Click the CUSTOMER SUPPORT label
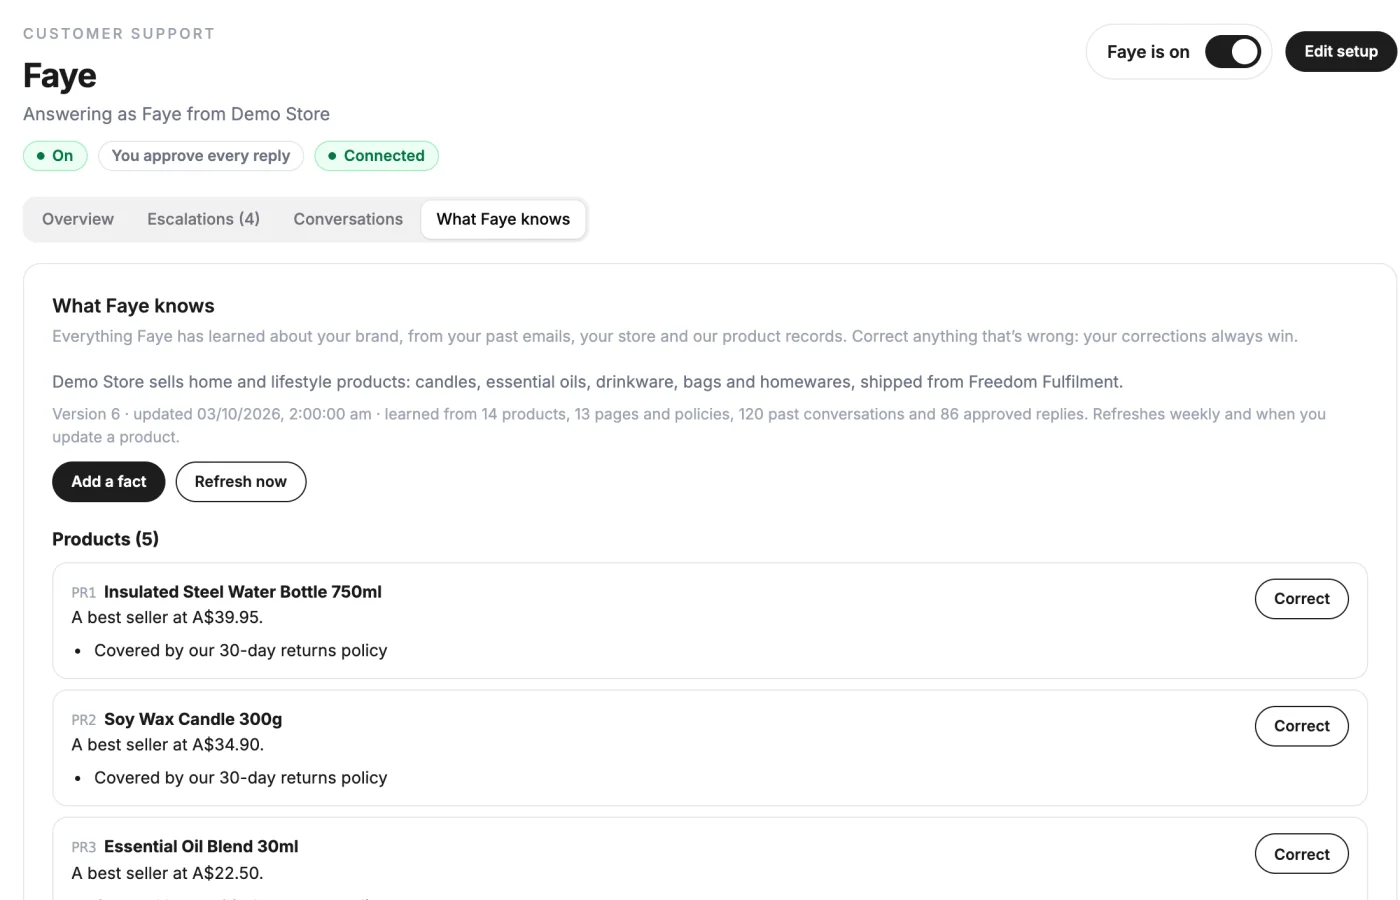Image resolution: width=1400 pixels, height=900 pixels. click(x=119, y=34)
